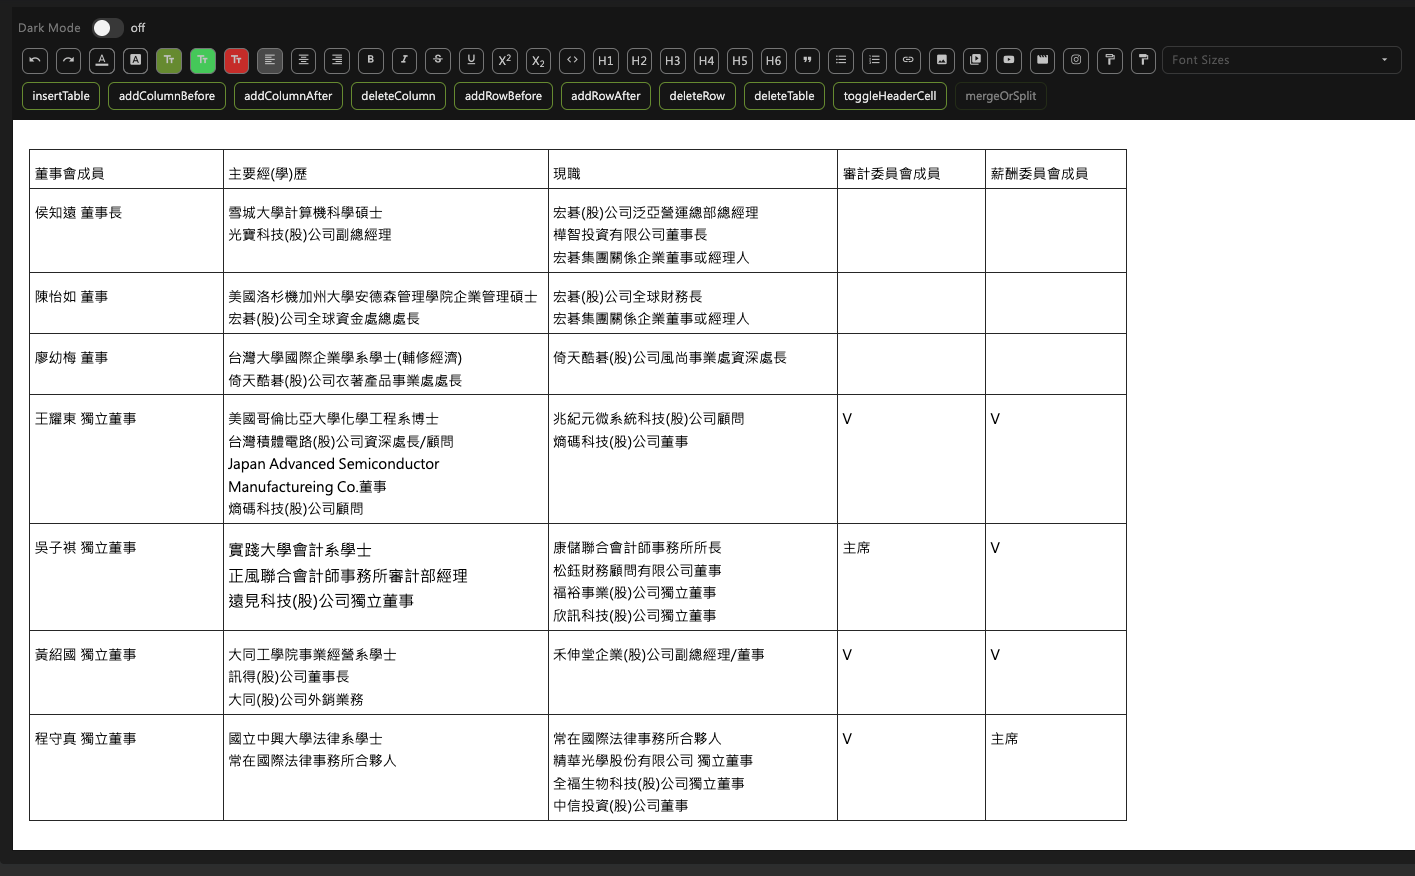Click the addColumnAfter button
1415x876 pixels.
pyautogui.click(x=288, y=96)
